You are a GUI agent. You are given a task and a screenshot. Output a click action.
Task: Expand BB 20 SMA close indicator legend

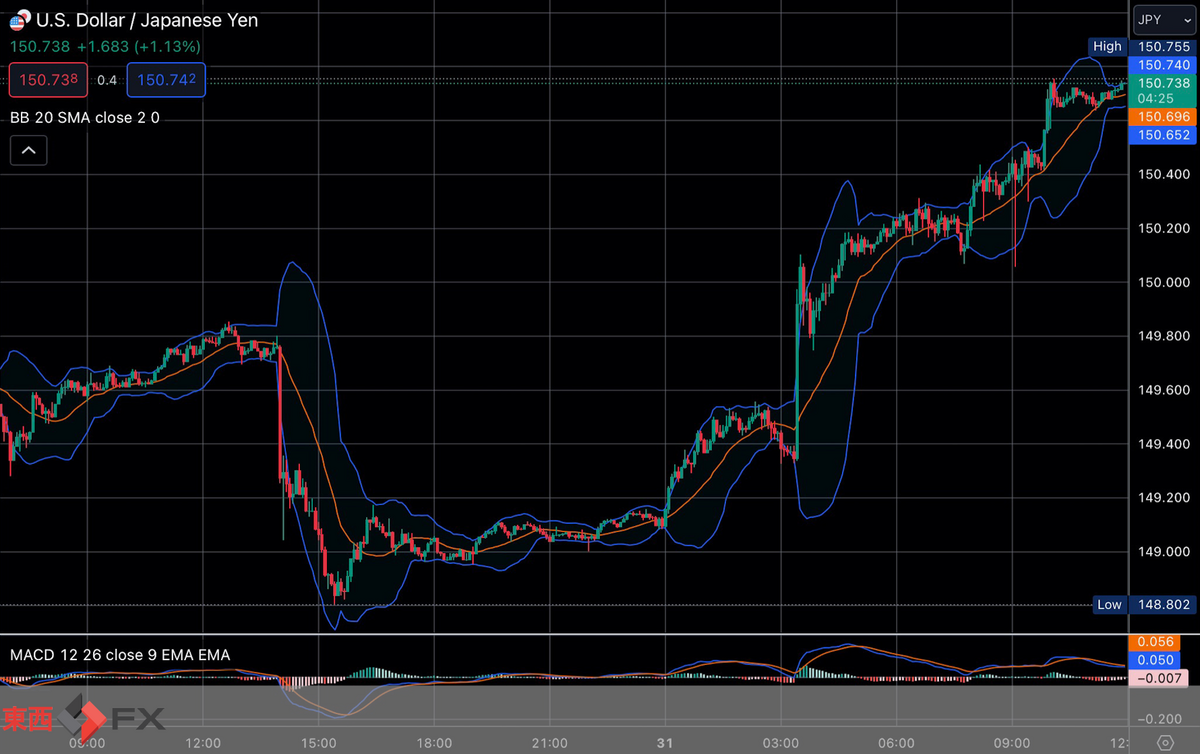click(x=85, y=117)
